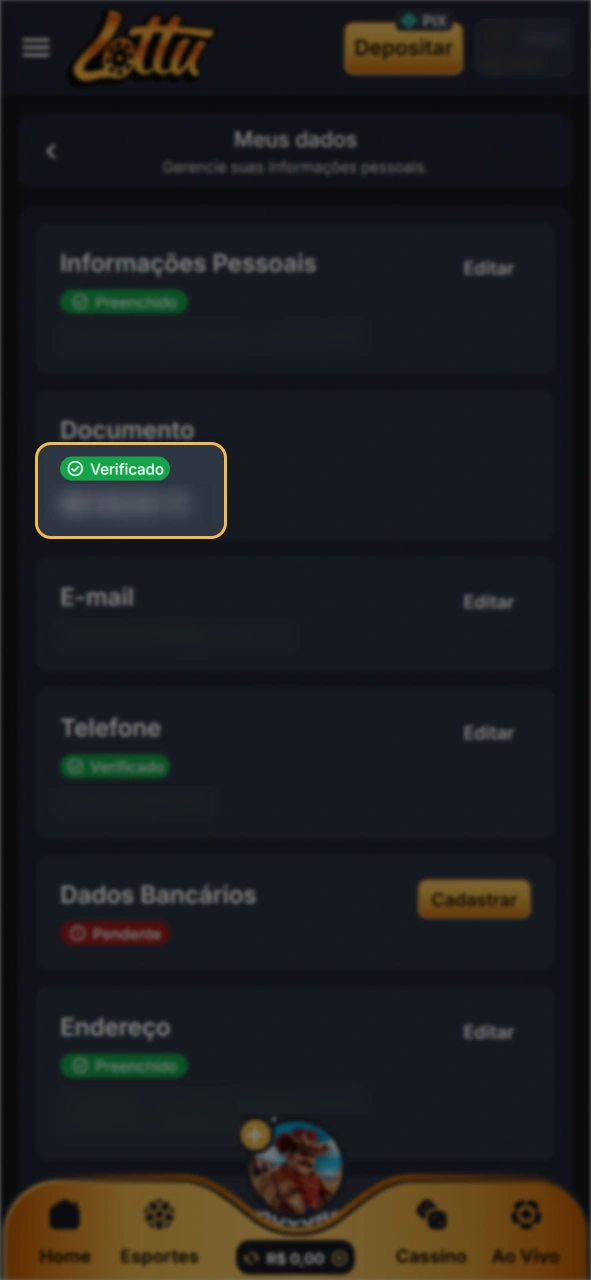The width and height of the screenshot is (591, 1280).
Task: Open the Esportes ball icon
Action: (x=159, y=1215)
